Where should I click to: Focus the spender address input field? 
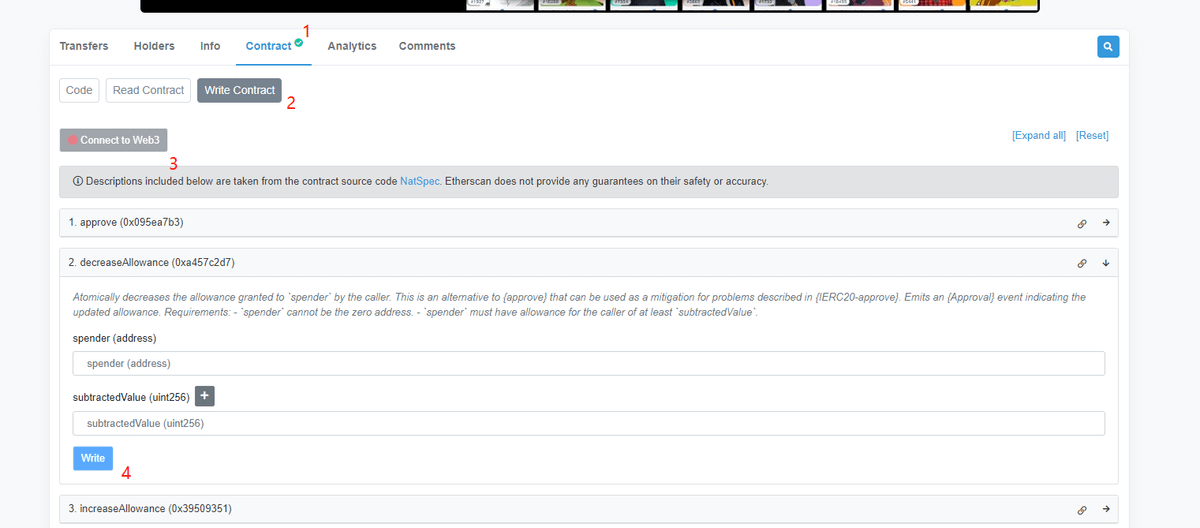pyautogui.click(x=588, y=363)
